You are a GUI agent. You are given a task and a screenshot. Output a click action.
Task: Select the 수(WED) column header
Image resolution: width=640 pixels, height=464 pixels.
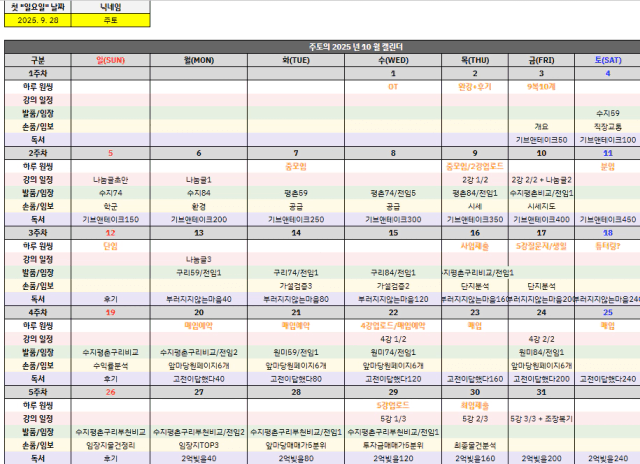[393, 60]
